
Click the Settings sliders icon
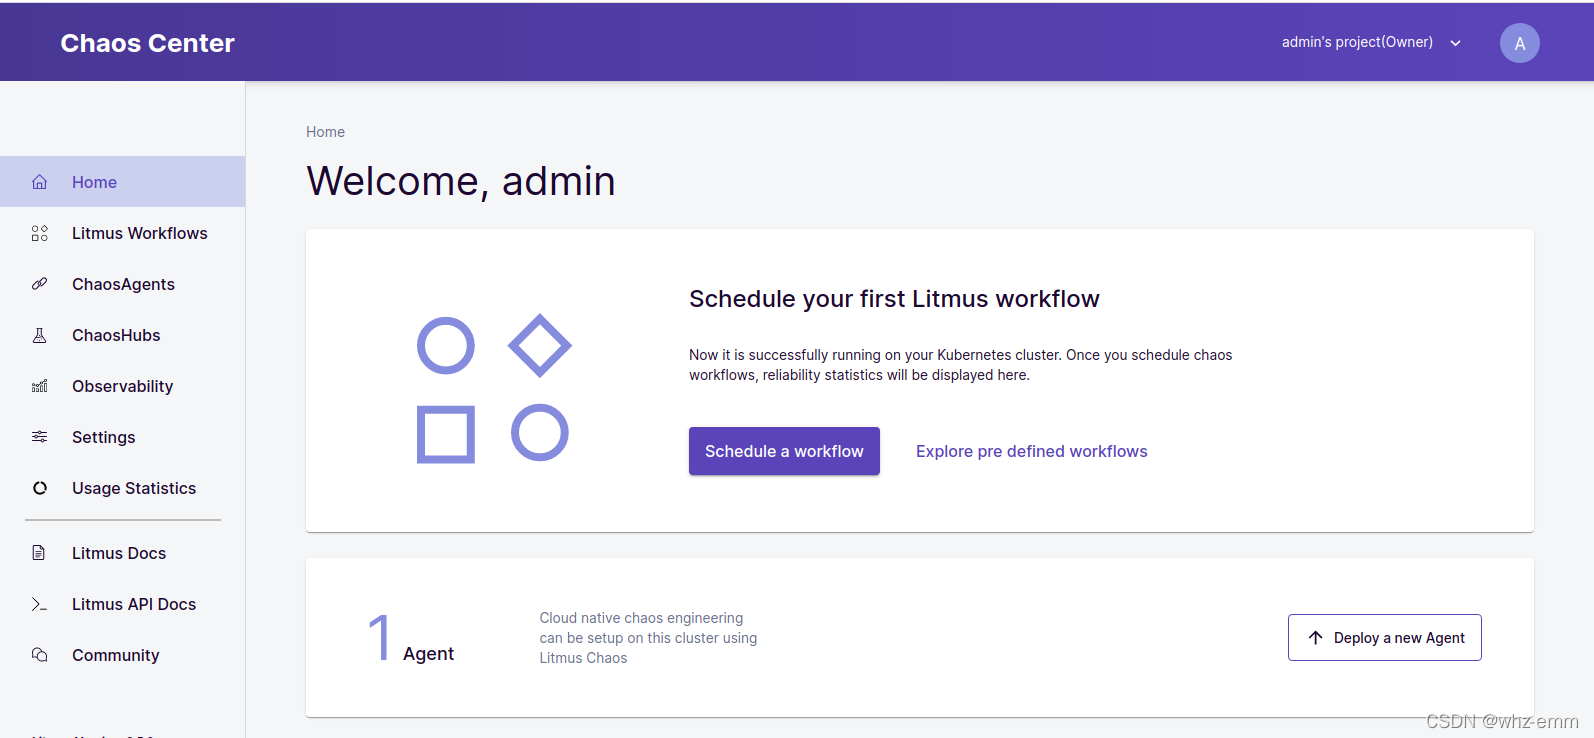(40, 437)
